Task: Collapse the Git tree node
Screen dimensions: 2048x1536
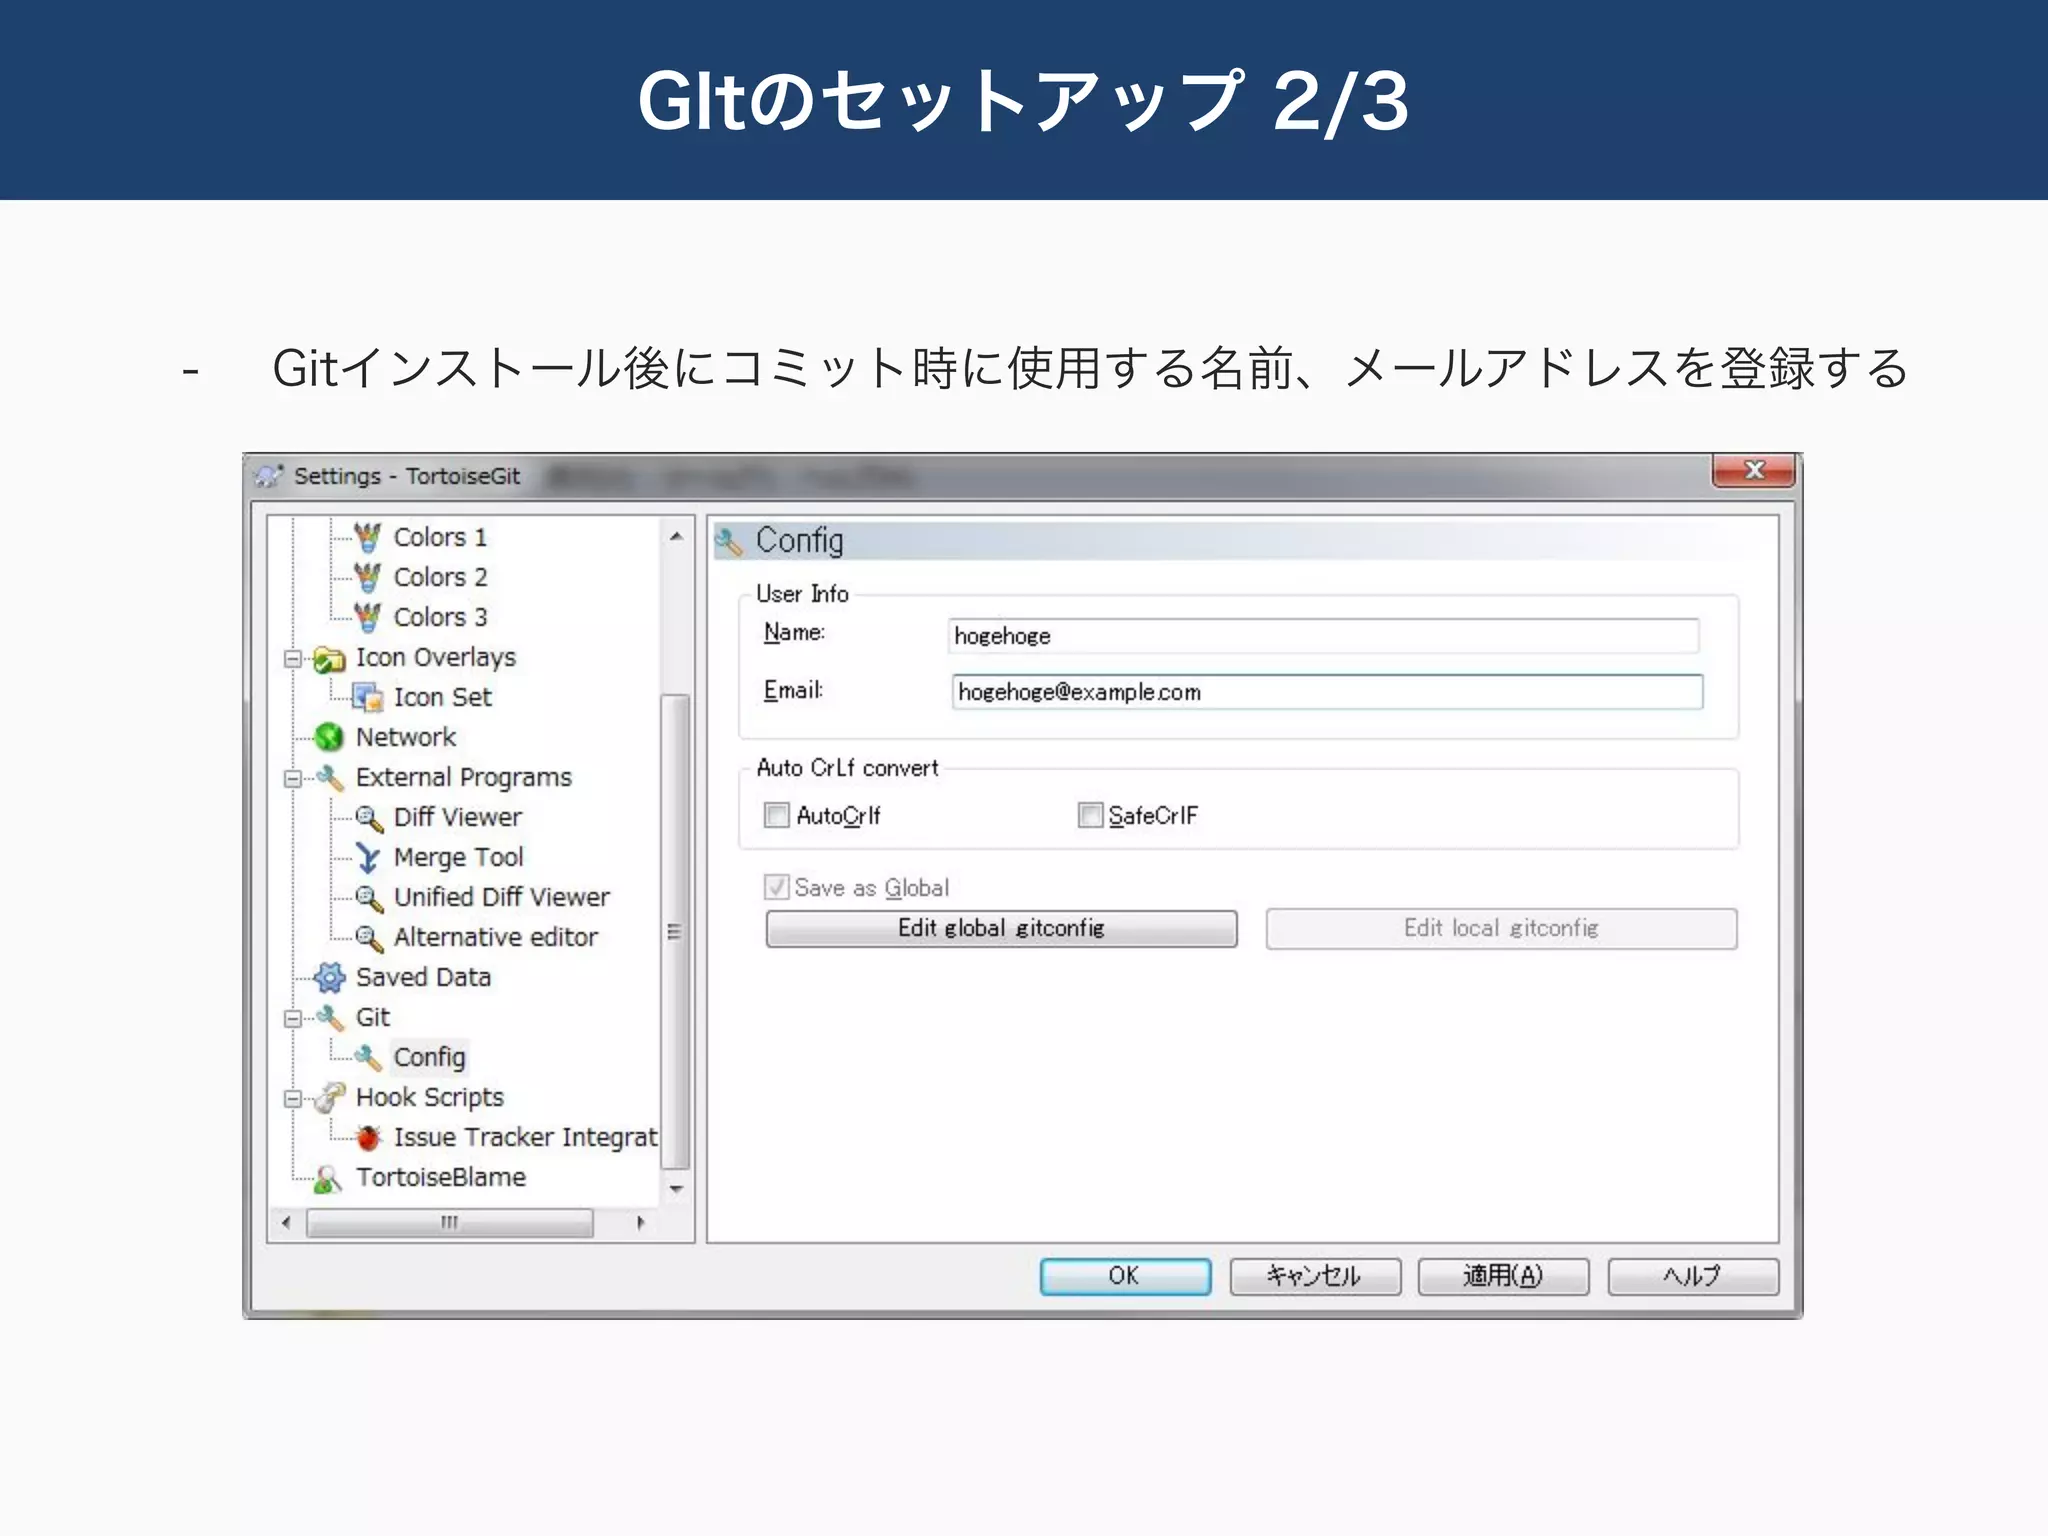Action: coord(293,1018)
